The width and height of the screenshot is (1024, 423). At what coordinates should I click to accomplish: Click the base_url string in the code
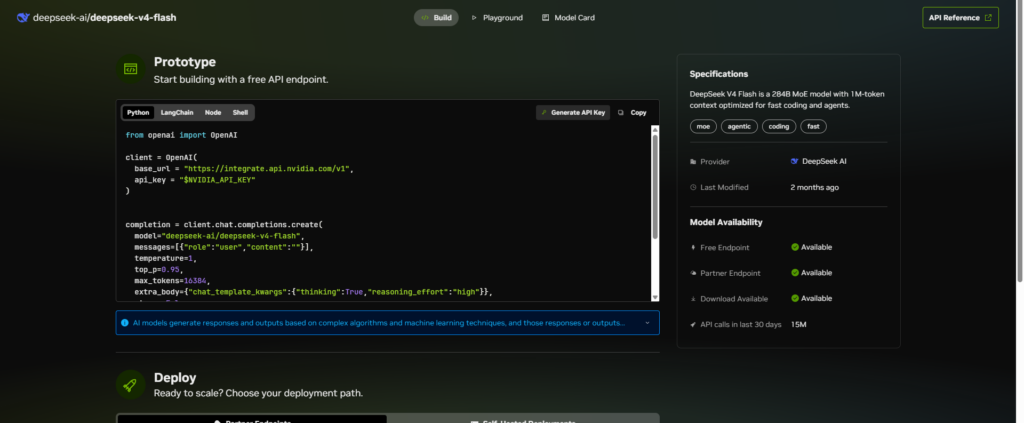268,168
